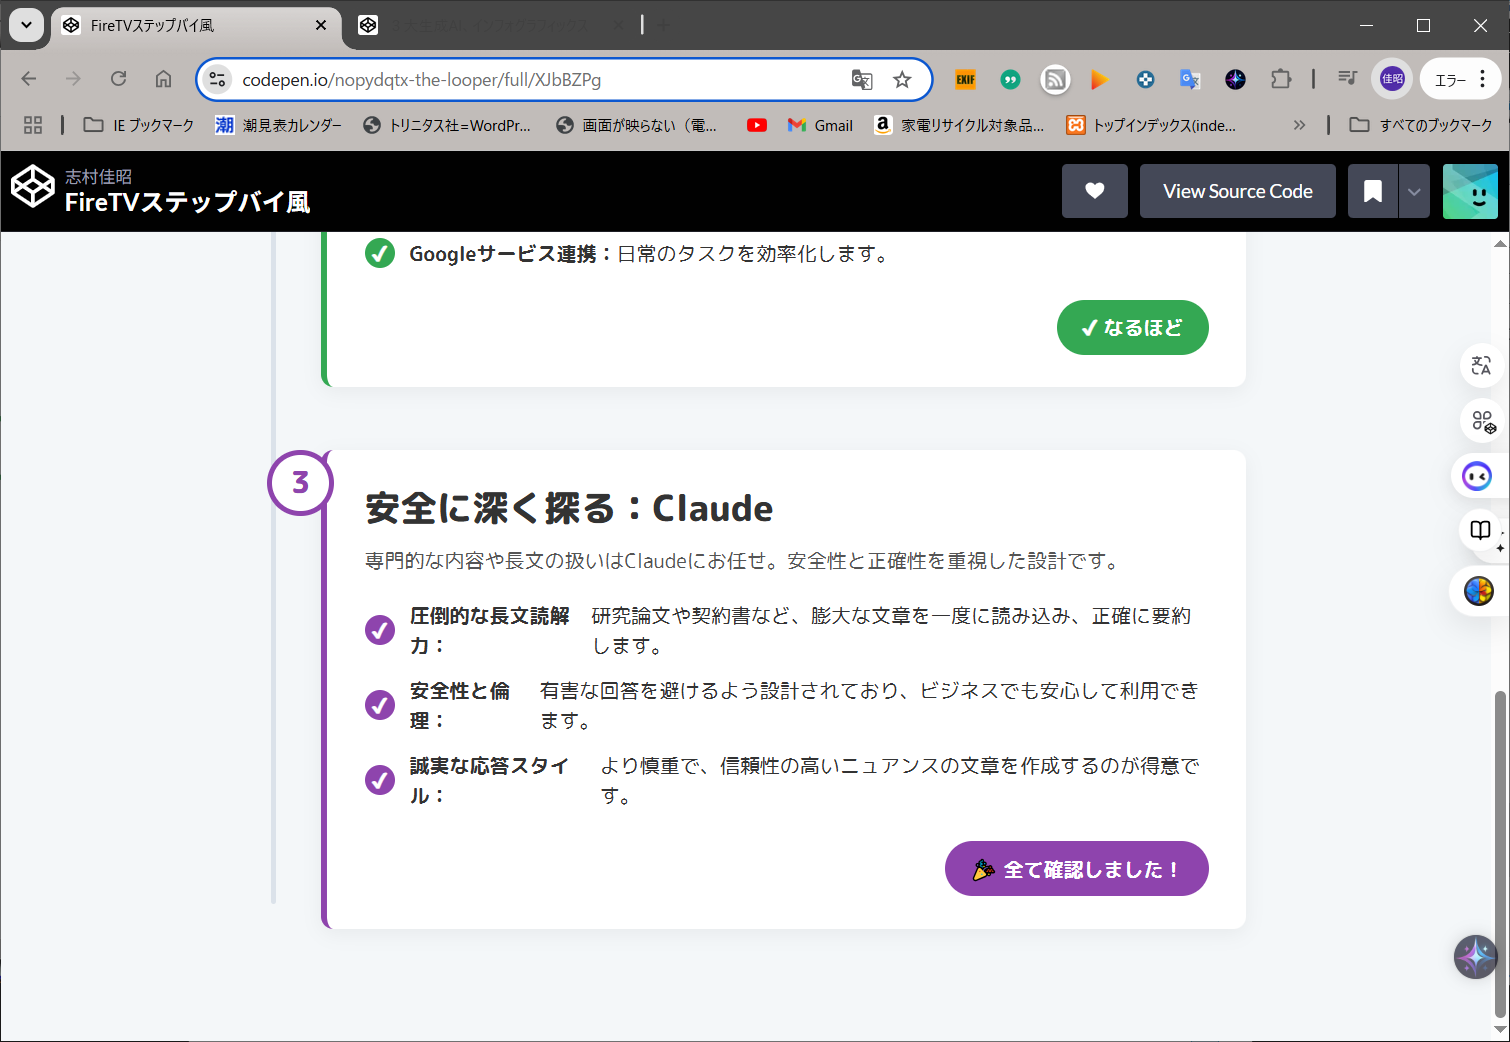Open the blue circle cross extension
This screenshot has height=1042, width=1510.
(1145, 80)
